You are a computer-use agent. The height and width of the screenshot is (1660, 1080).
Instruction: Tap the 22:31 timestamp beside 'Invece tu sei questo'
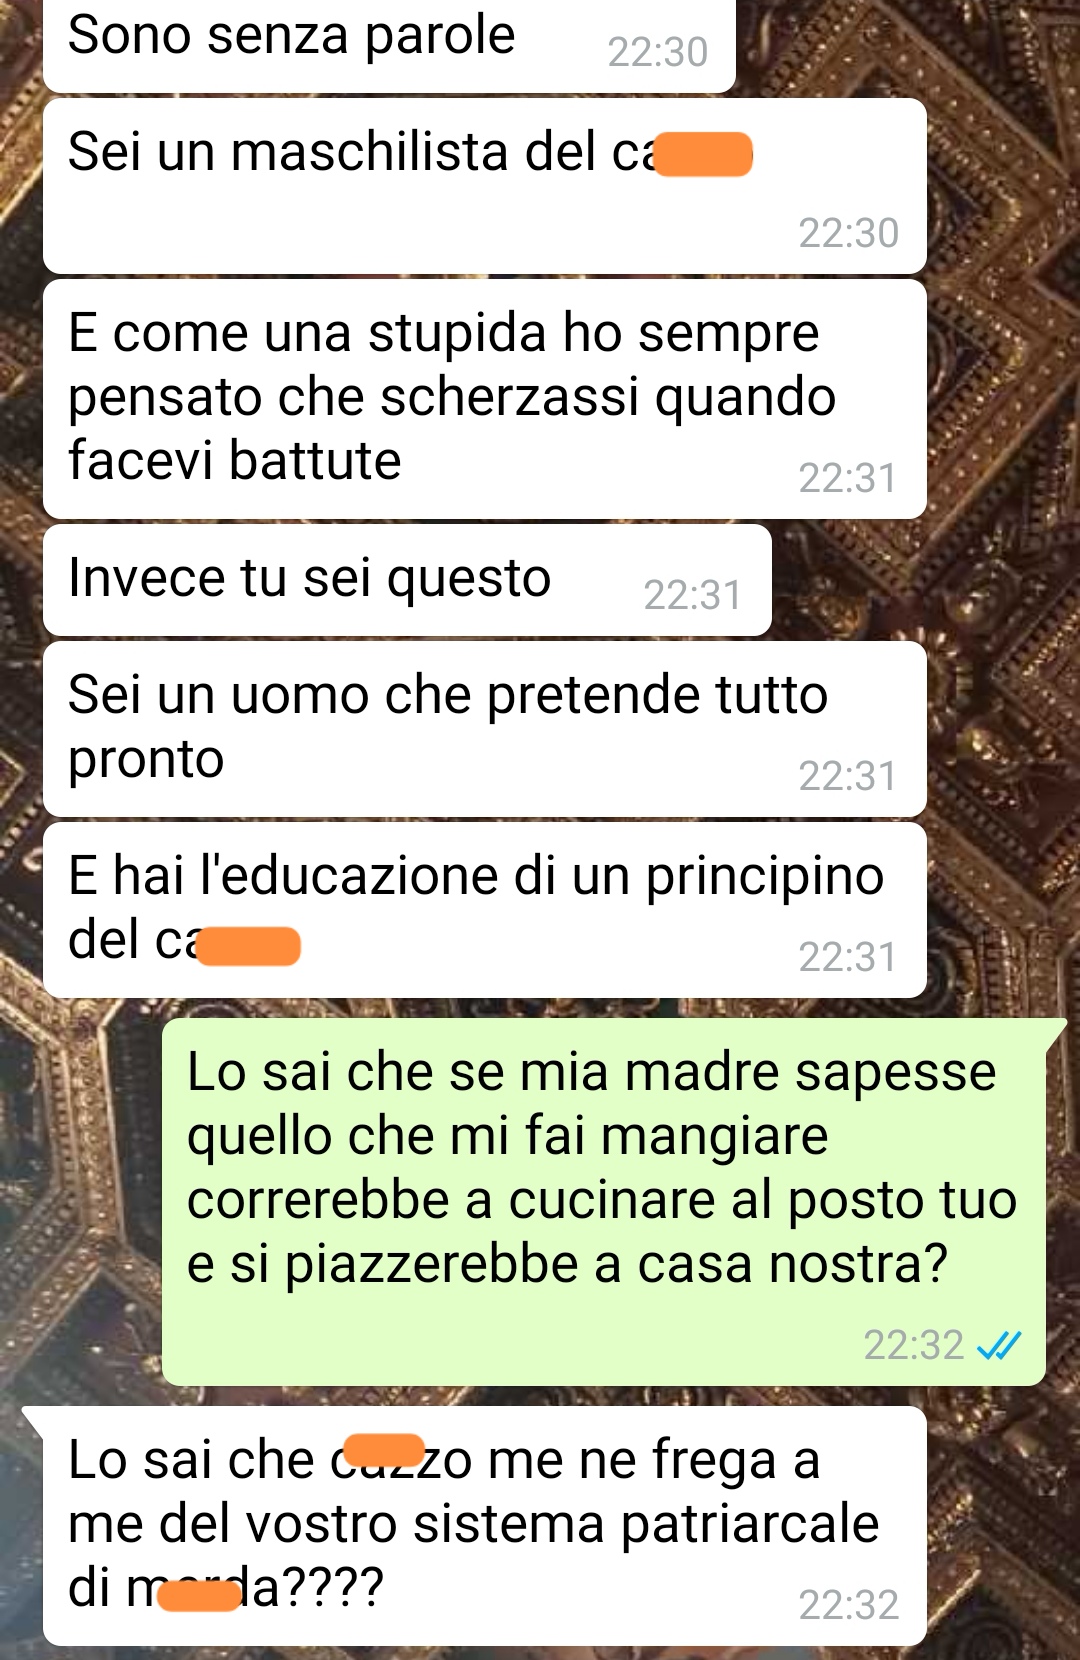(x=693, y=595)
